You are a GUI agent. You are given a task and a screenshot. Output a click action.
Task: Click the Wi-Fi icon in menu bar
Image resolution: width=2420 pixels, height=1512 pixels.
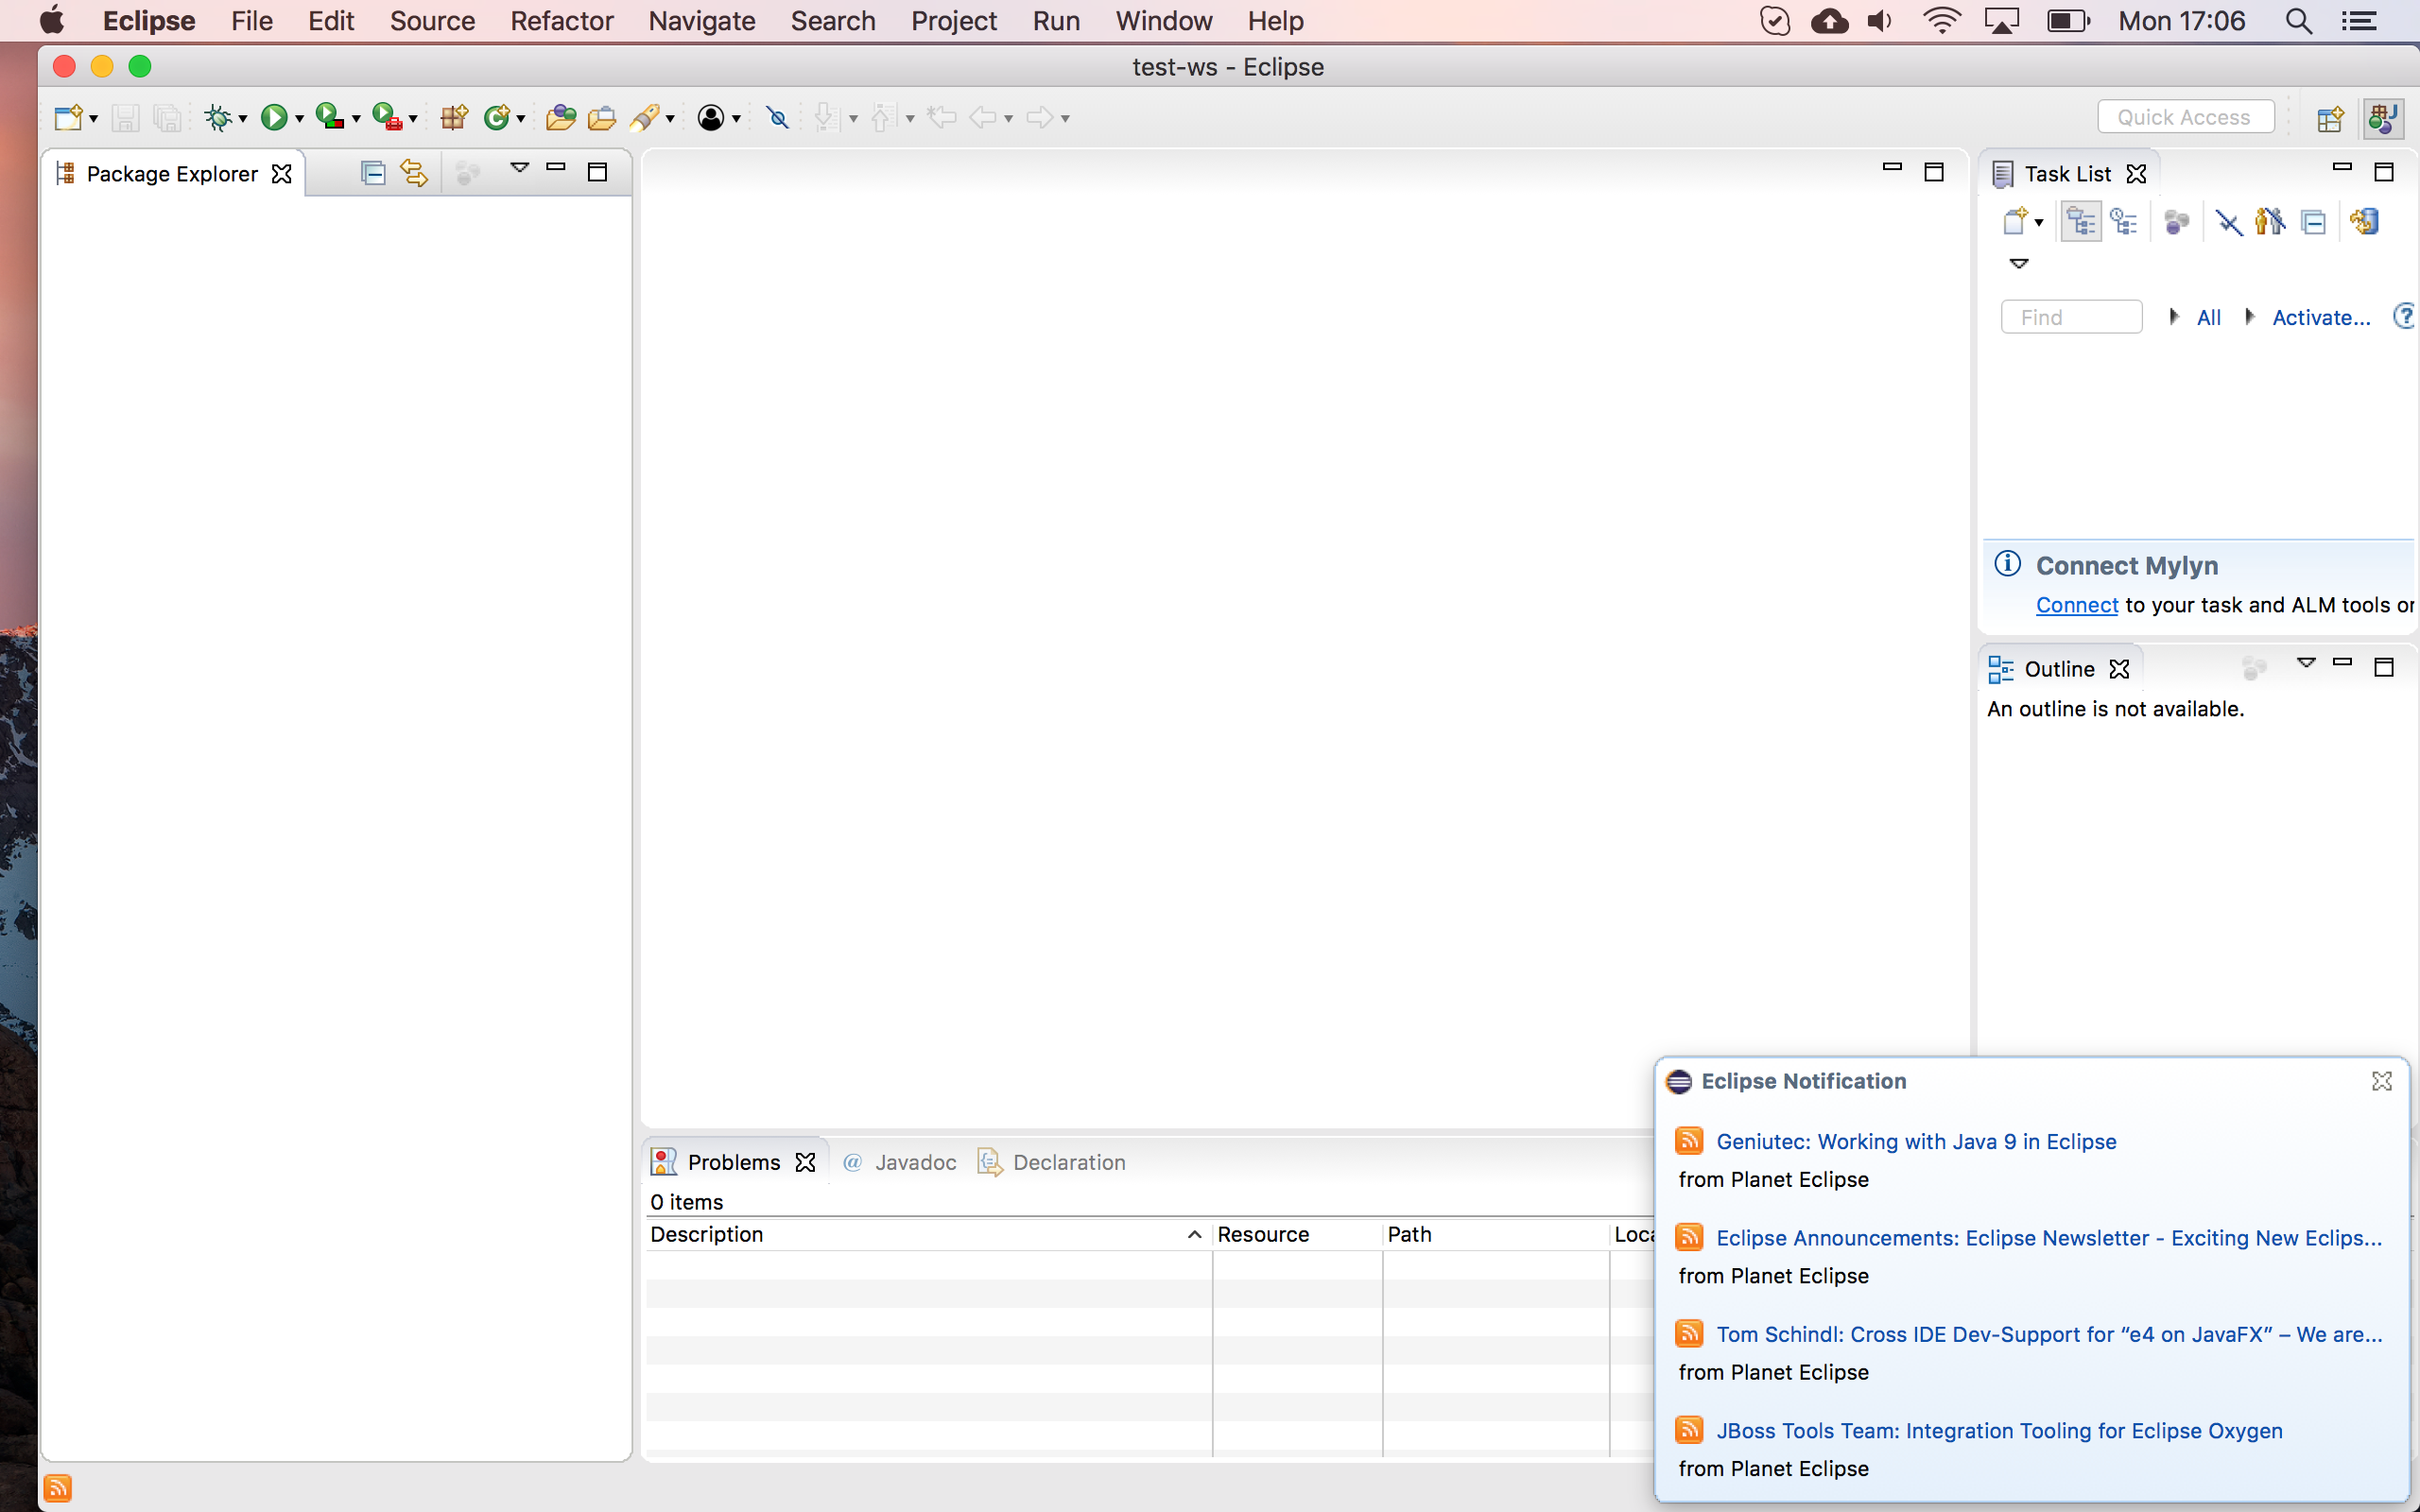(x=1941, y=21)
